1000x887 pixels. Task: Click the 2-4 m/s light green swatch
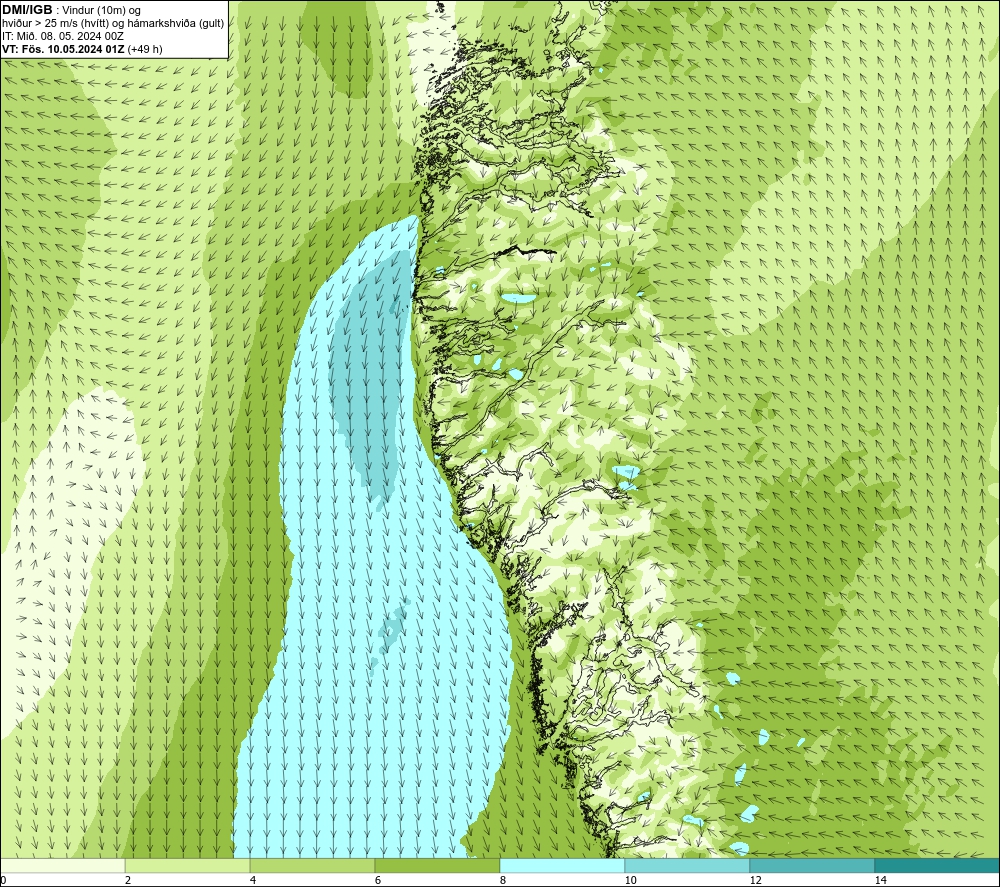click(x=188, y=866)
